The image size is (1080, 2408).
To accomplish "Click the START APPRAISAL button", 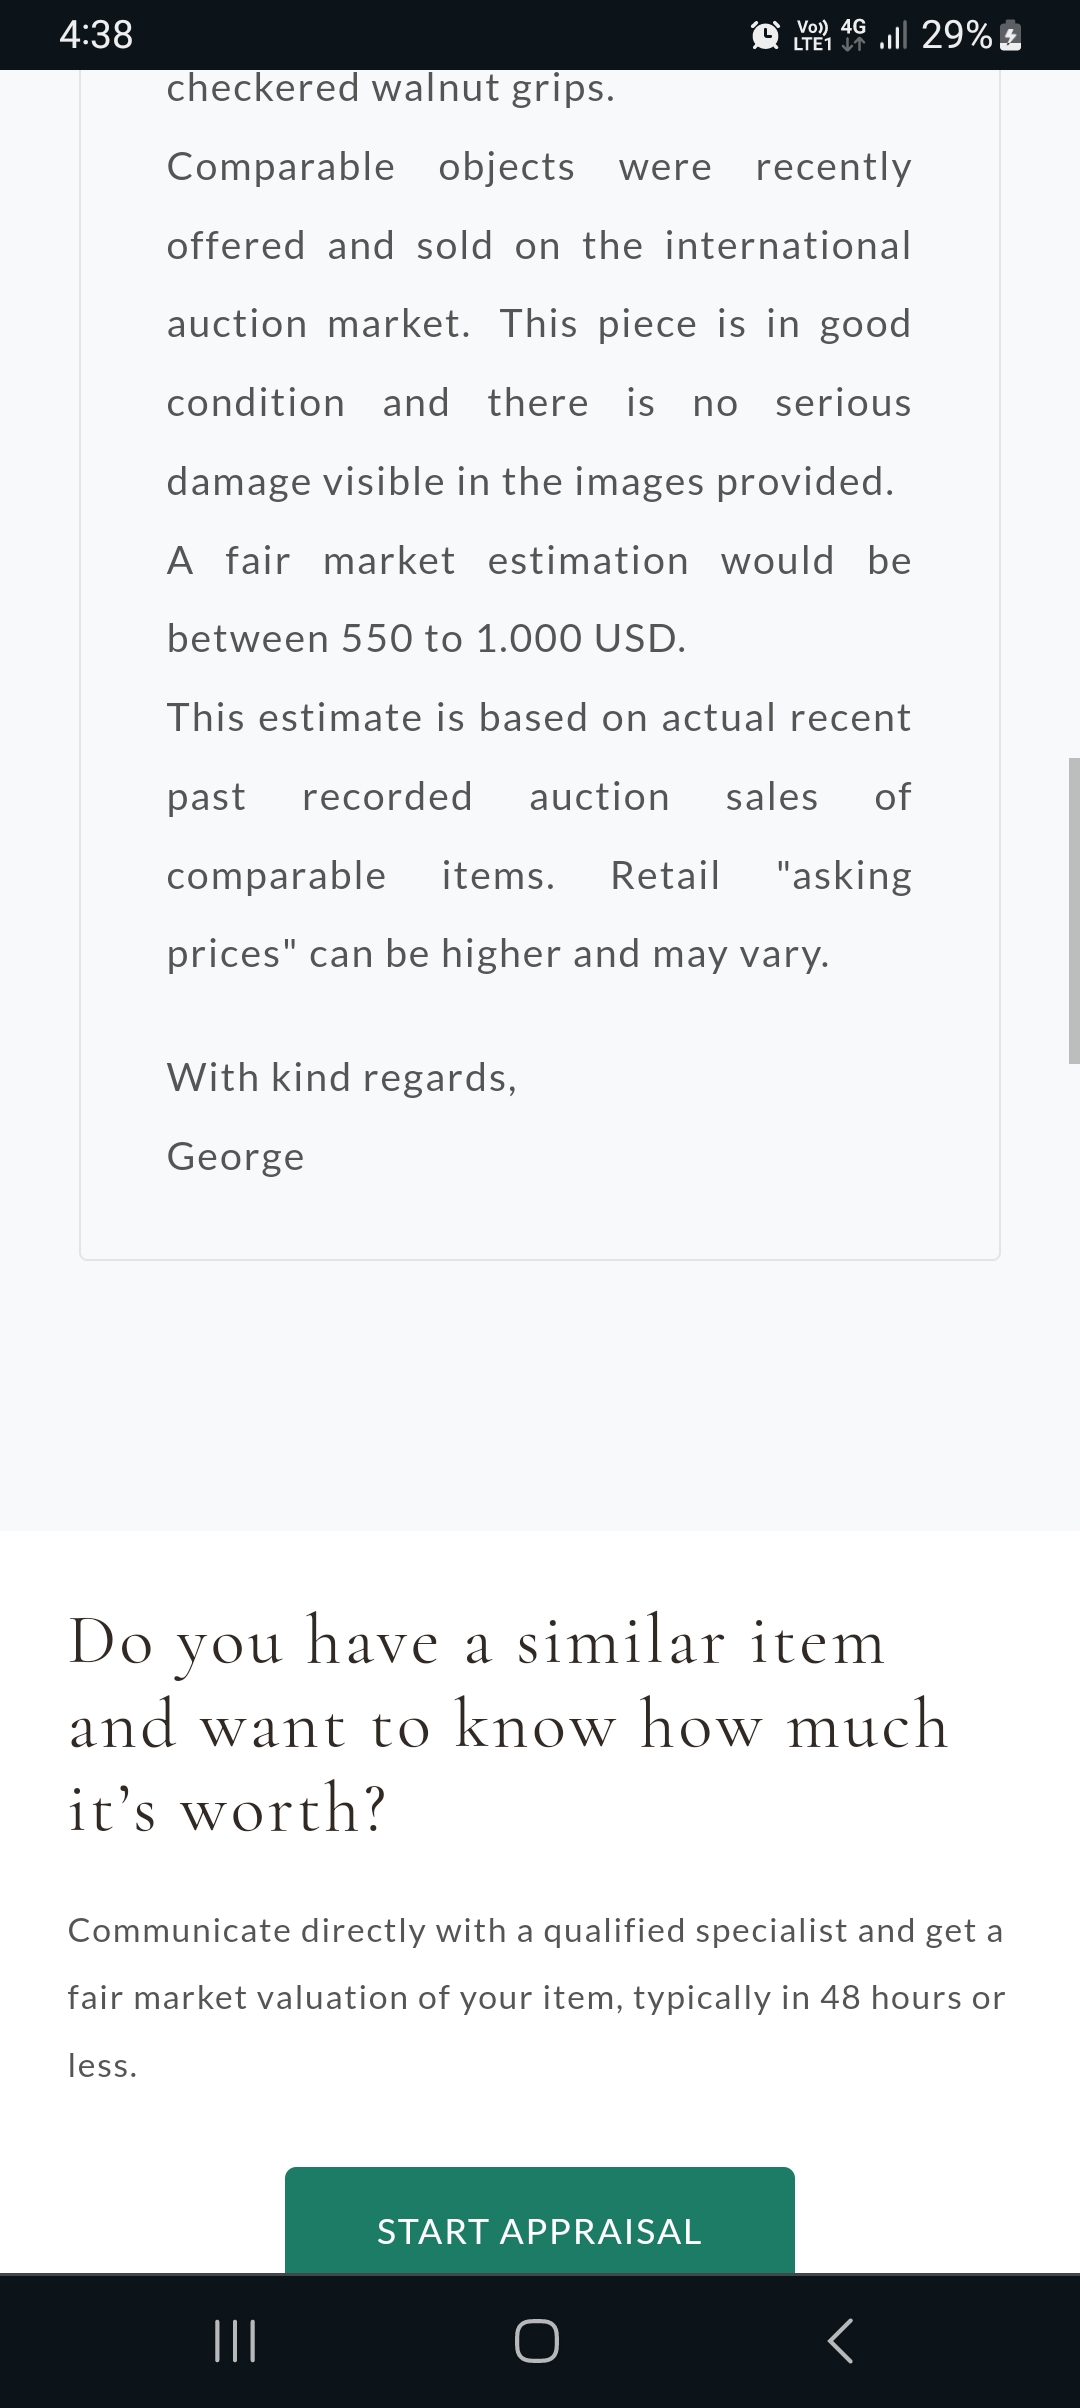I will click(x=540, y=2231).
